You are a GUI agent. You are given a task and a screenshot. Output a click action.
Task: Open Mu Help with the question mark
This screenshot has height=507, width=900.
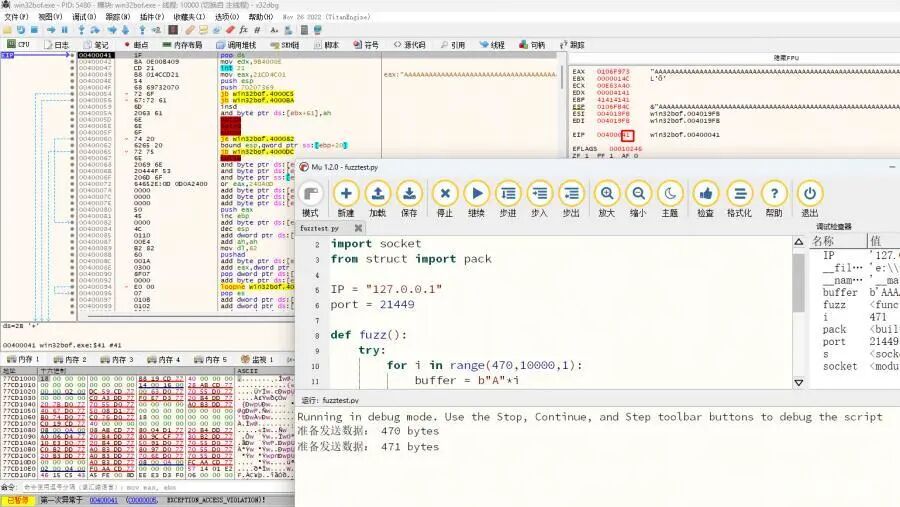(x=774, y=199)
